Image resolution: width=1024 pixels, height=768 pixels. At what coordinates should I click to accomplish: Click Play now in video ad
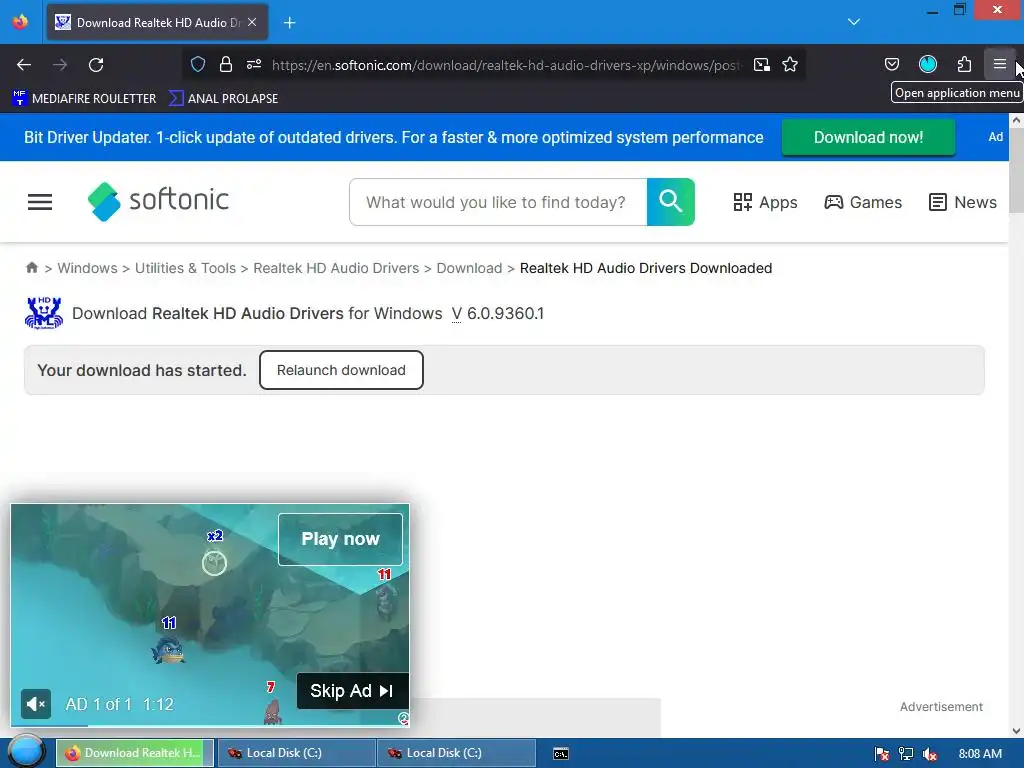click(340, 539)
